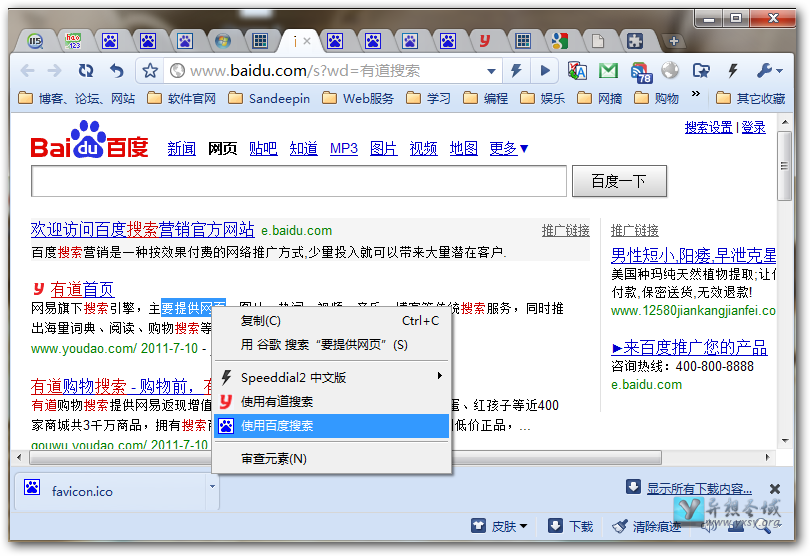Open the 有道首页 search result link
The height and width of the screenshot is (556, 810).
click(x=82, y=289)
